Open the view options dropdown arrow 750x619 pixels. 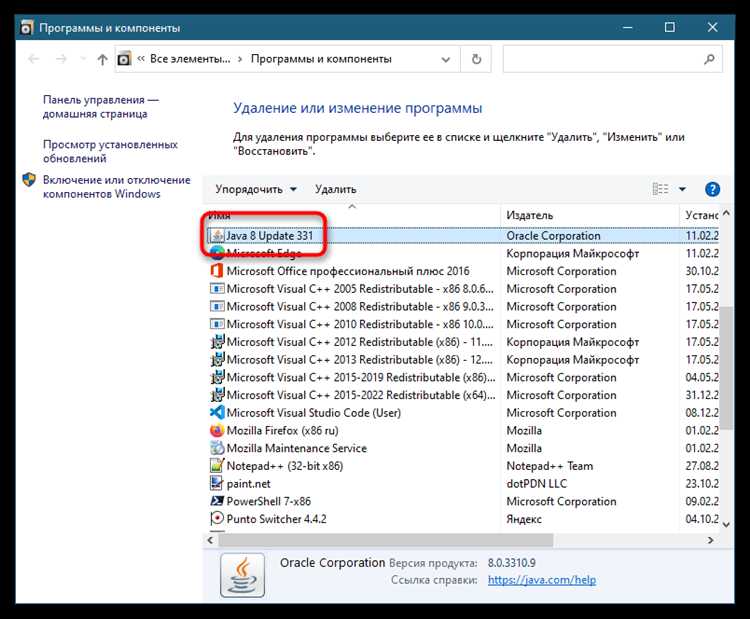pyautogui.click(x=682, y=189)
